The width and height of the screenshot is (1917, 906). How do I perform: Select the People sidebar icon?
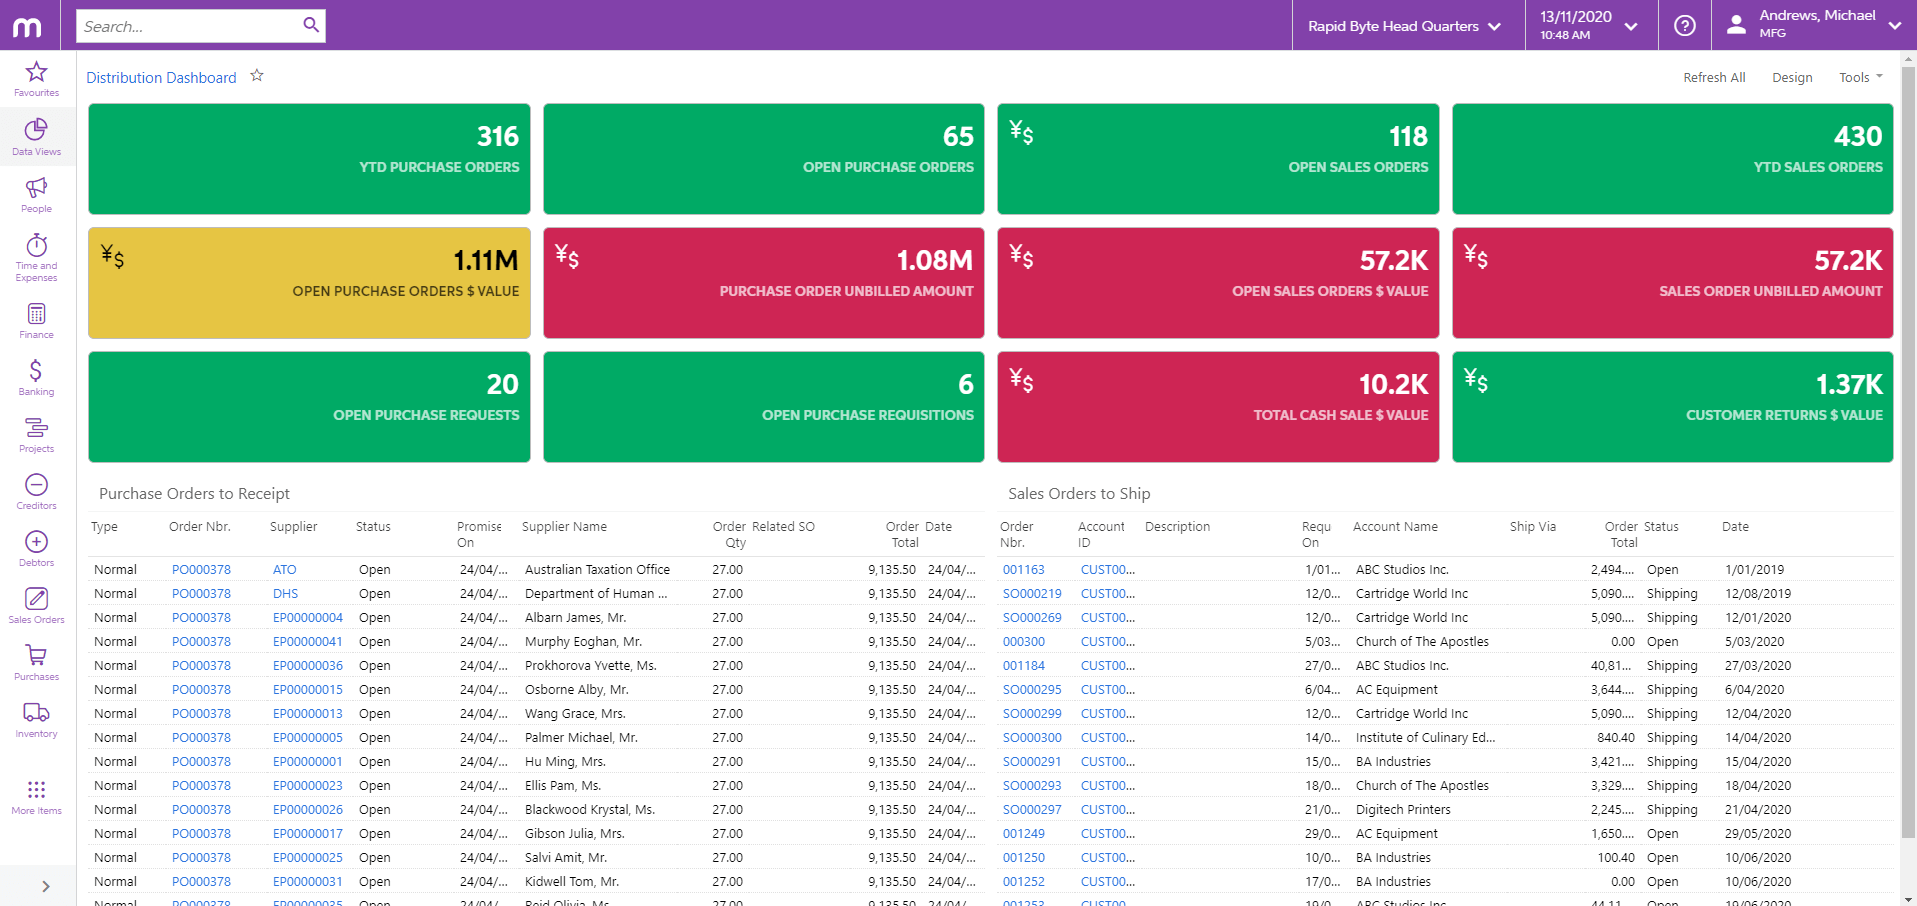(36, 194)
